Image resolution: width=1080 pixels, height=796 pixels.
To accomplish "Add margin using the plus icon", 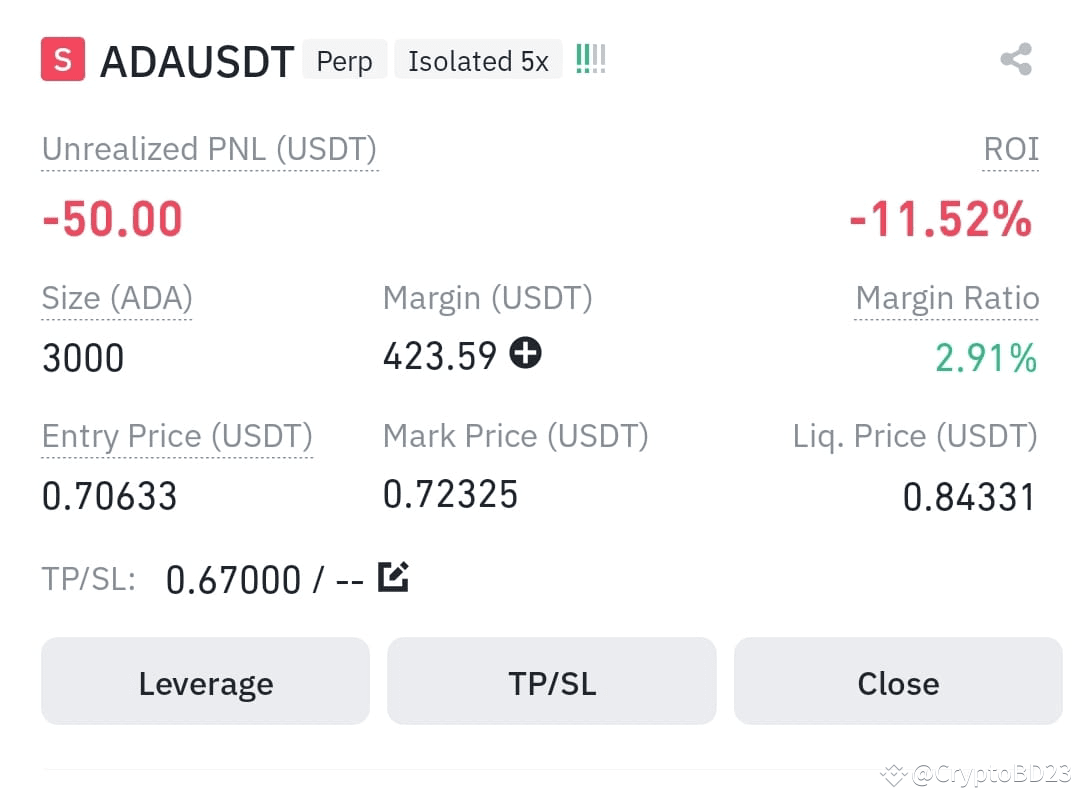I will click(526, 353).
